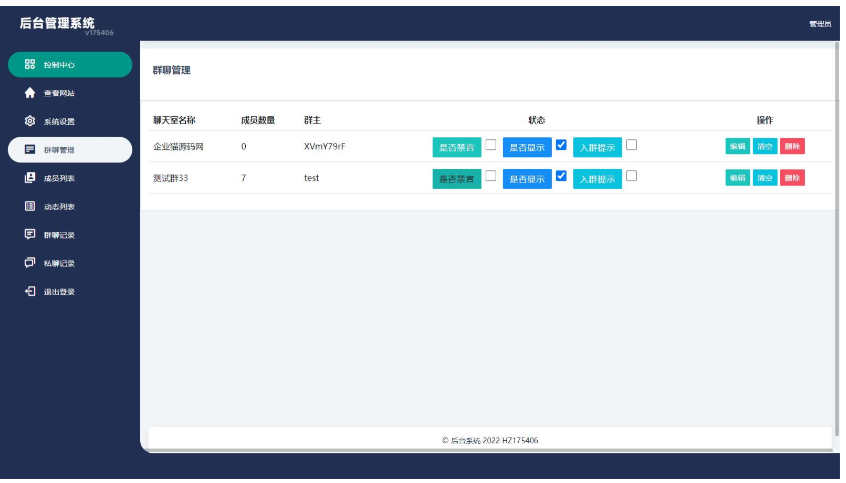The height and width of the screenshot is (483, 846).
Task: Click the 动态列表 list icon
Action: [30, 207]
